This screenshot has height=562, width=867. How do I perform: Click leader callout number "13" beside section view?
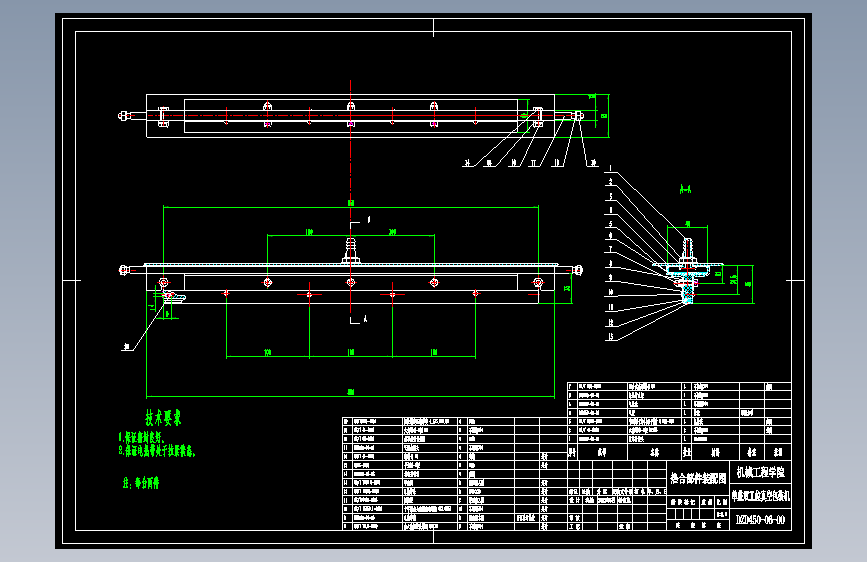610,336
